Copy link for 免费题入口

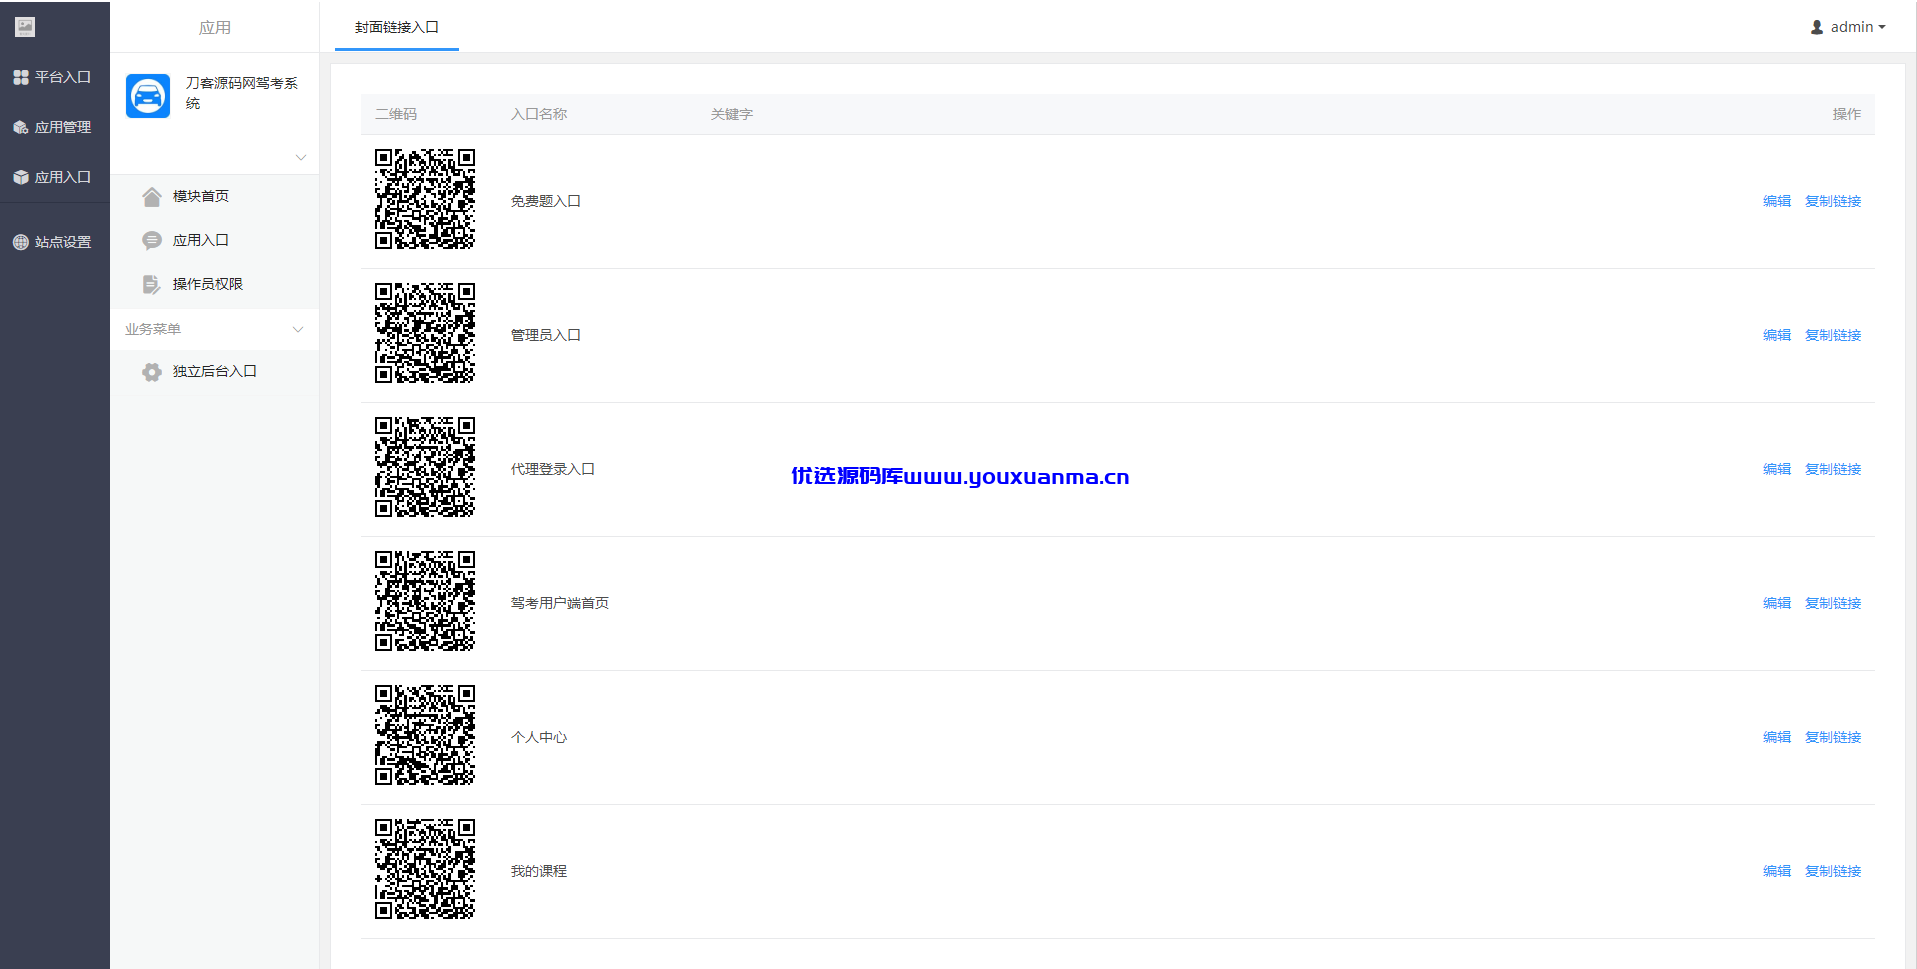click(x=1833, y=201)
